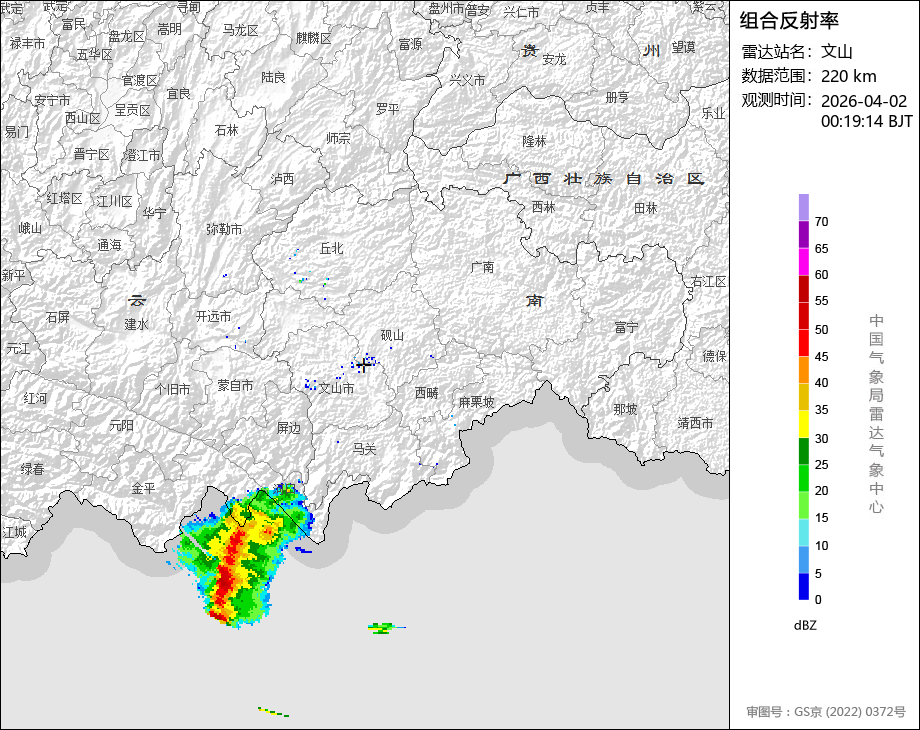The image size is (920, 730).
Task: Click the 建水 county label
Action: 136,324
